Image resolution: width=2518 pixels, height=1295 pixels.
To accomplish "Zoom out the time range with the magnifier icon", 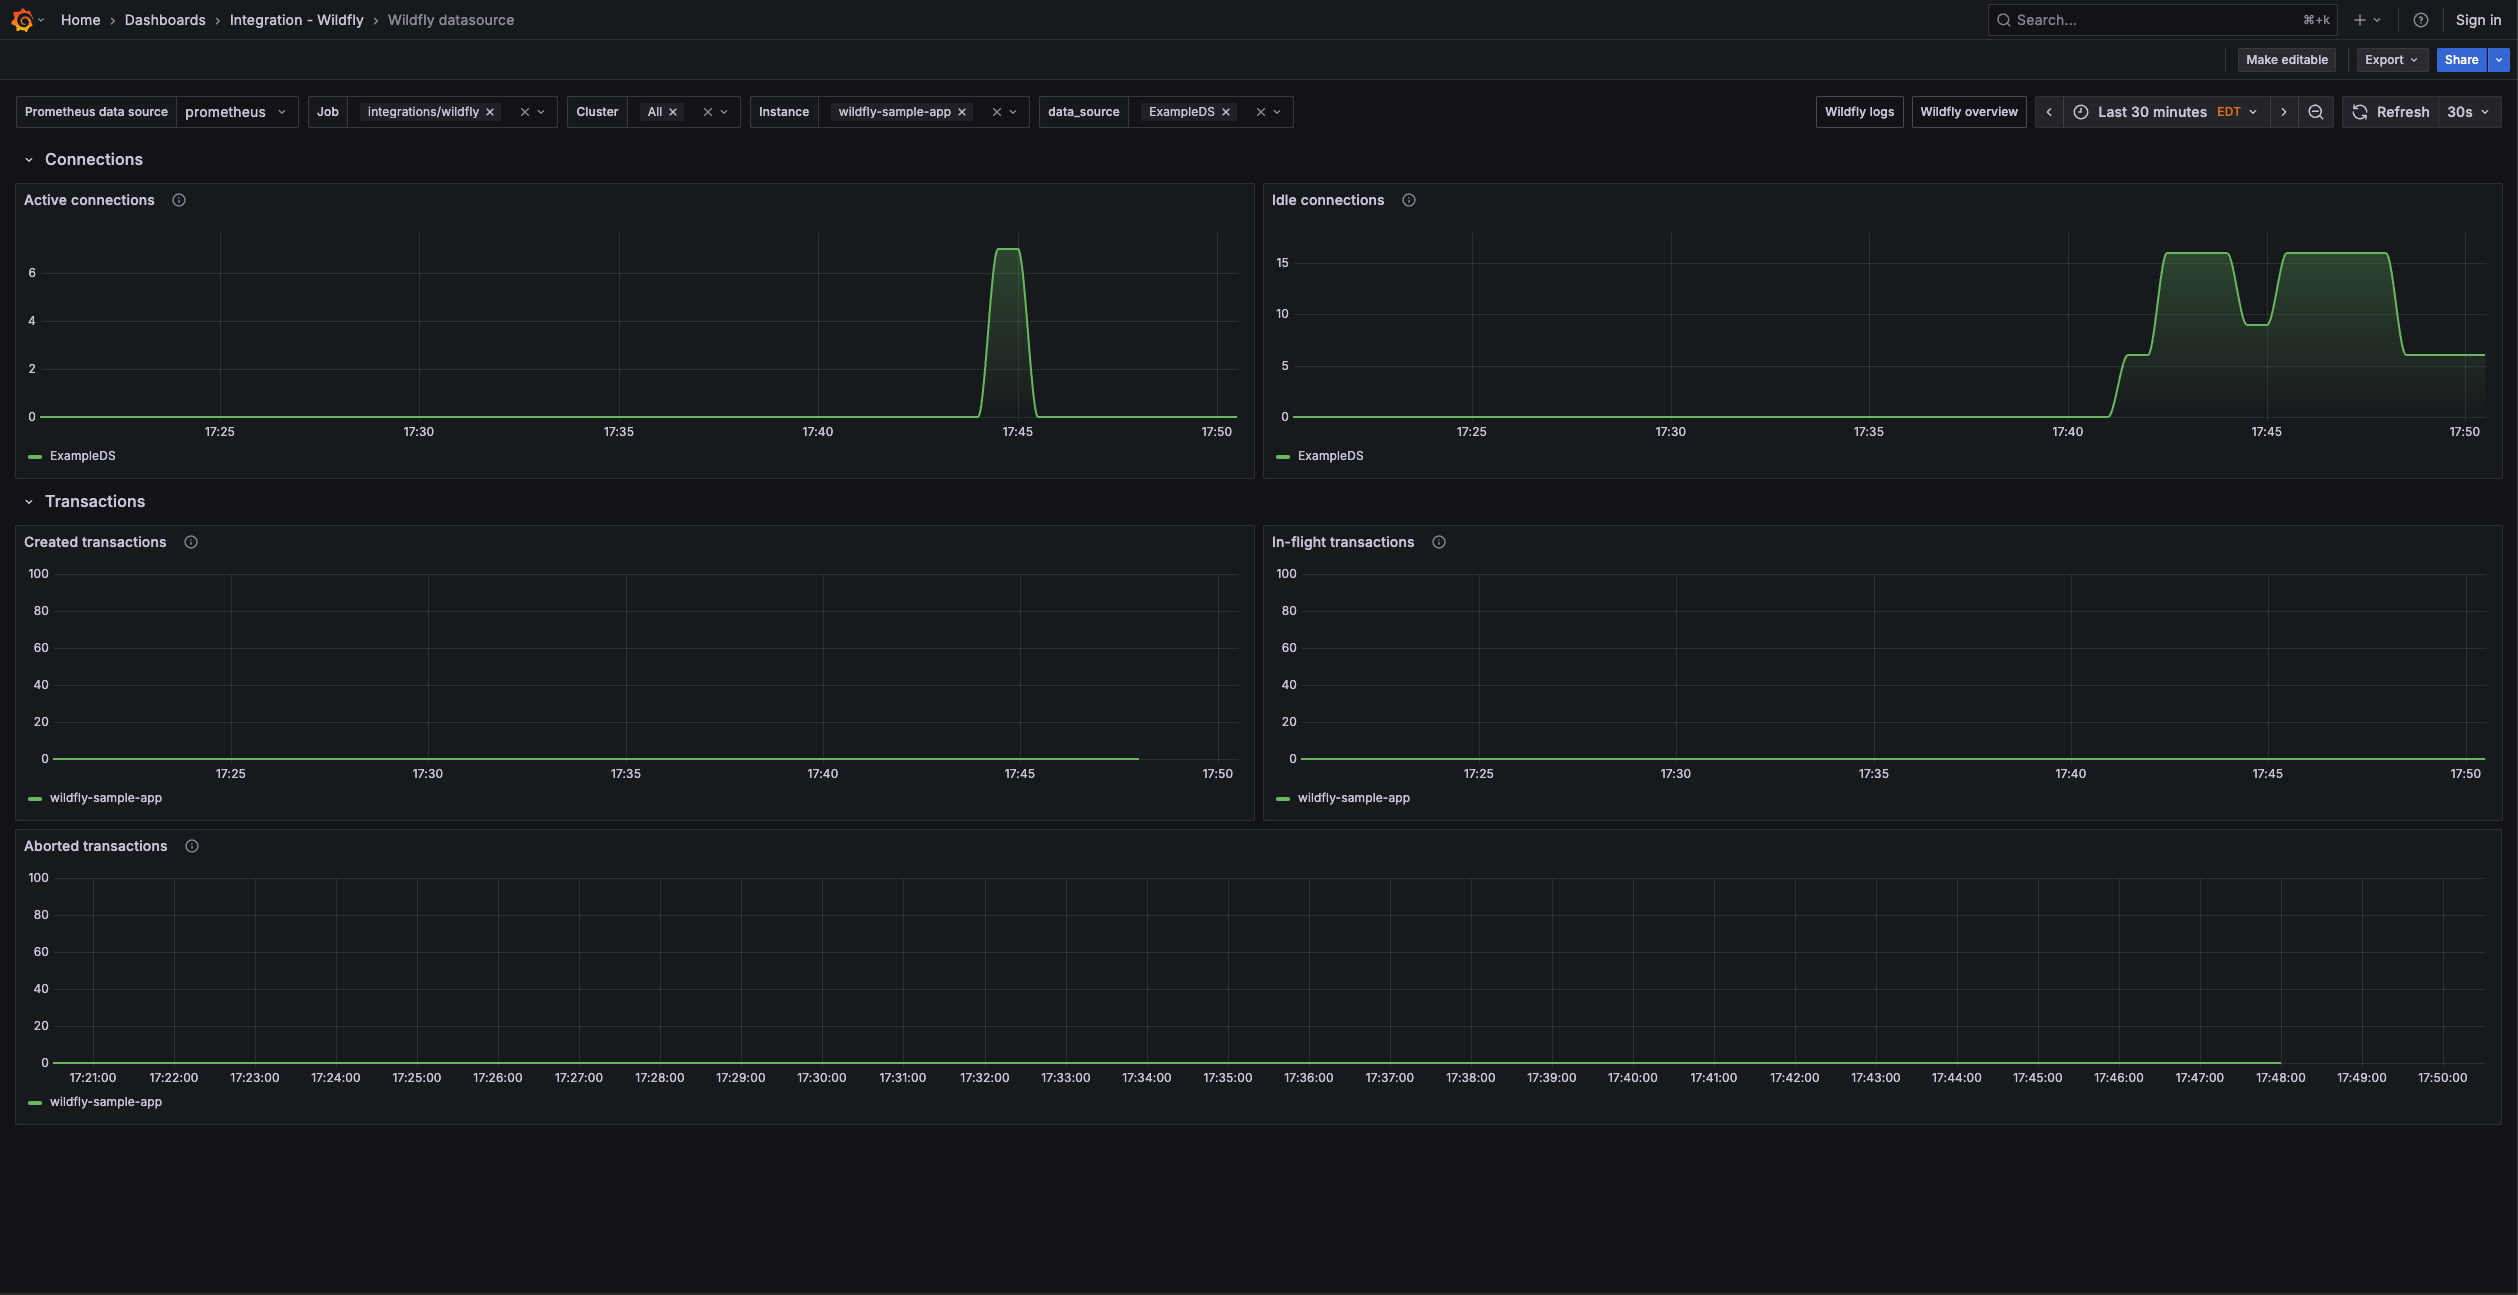I will click(2317, 111).
